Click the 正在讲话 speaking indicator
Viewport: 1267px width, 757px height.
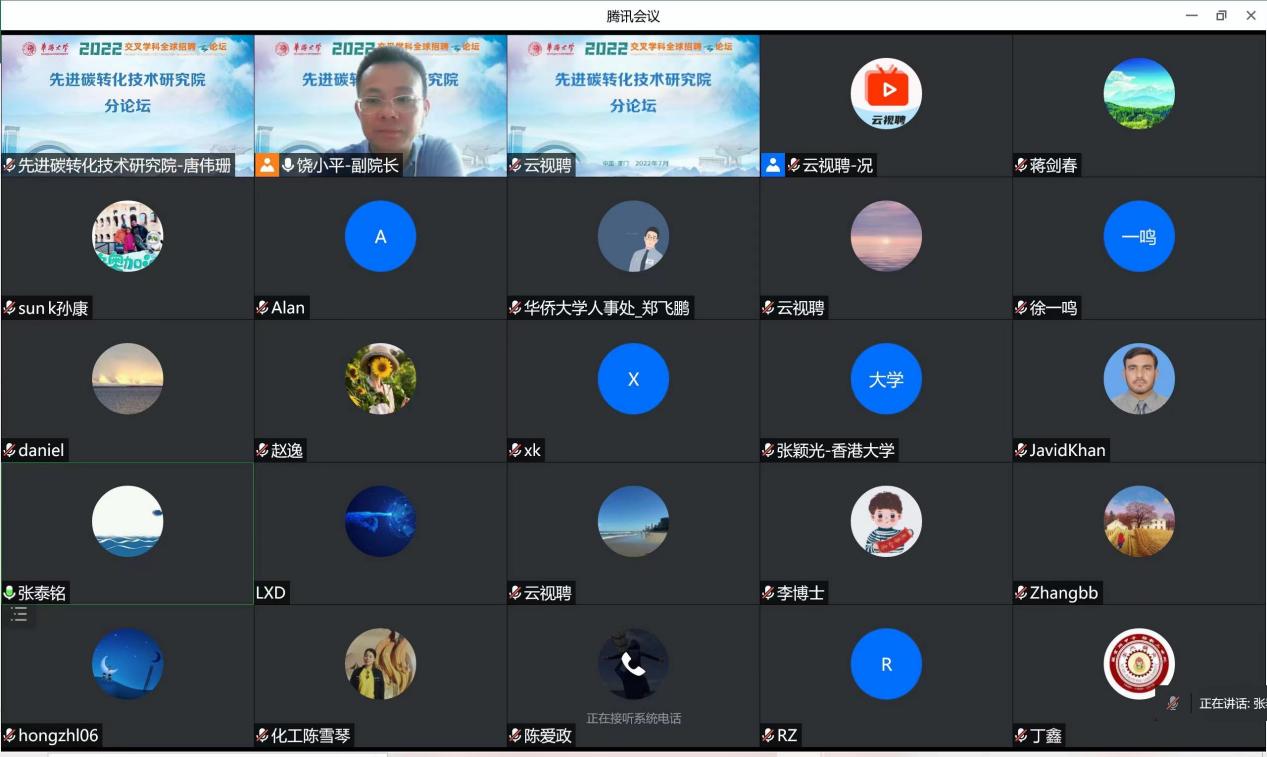tap(1230, 703)
